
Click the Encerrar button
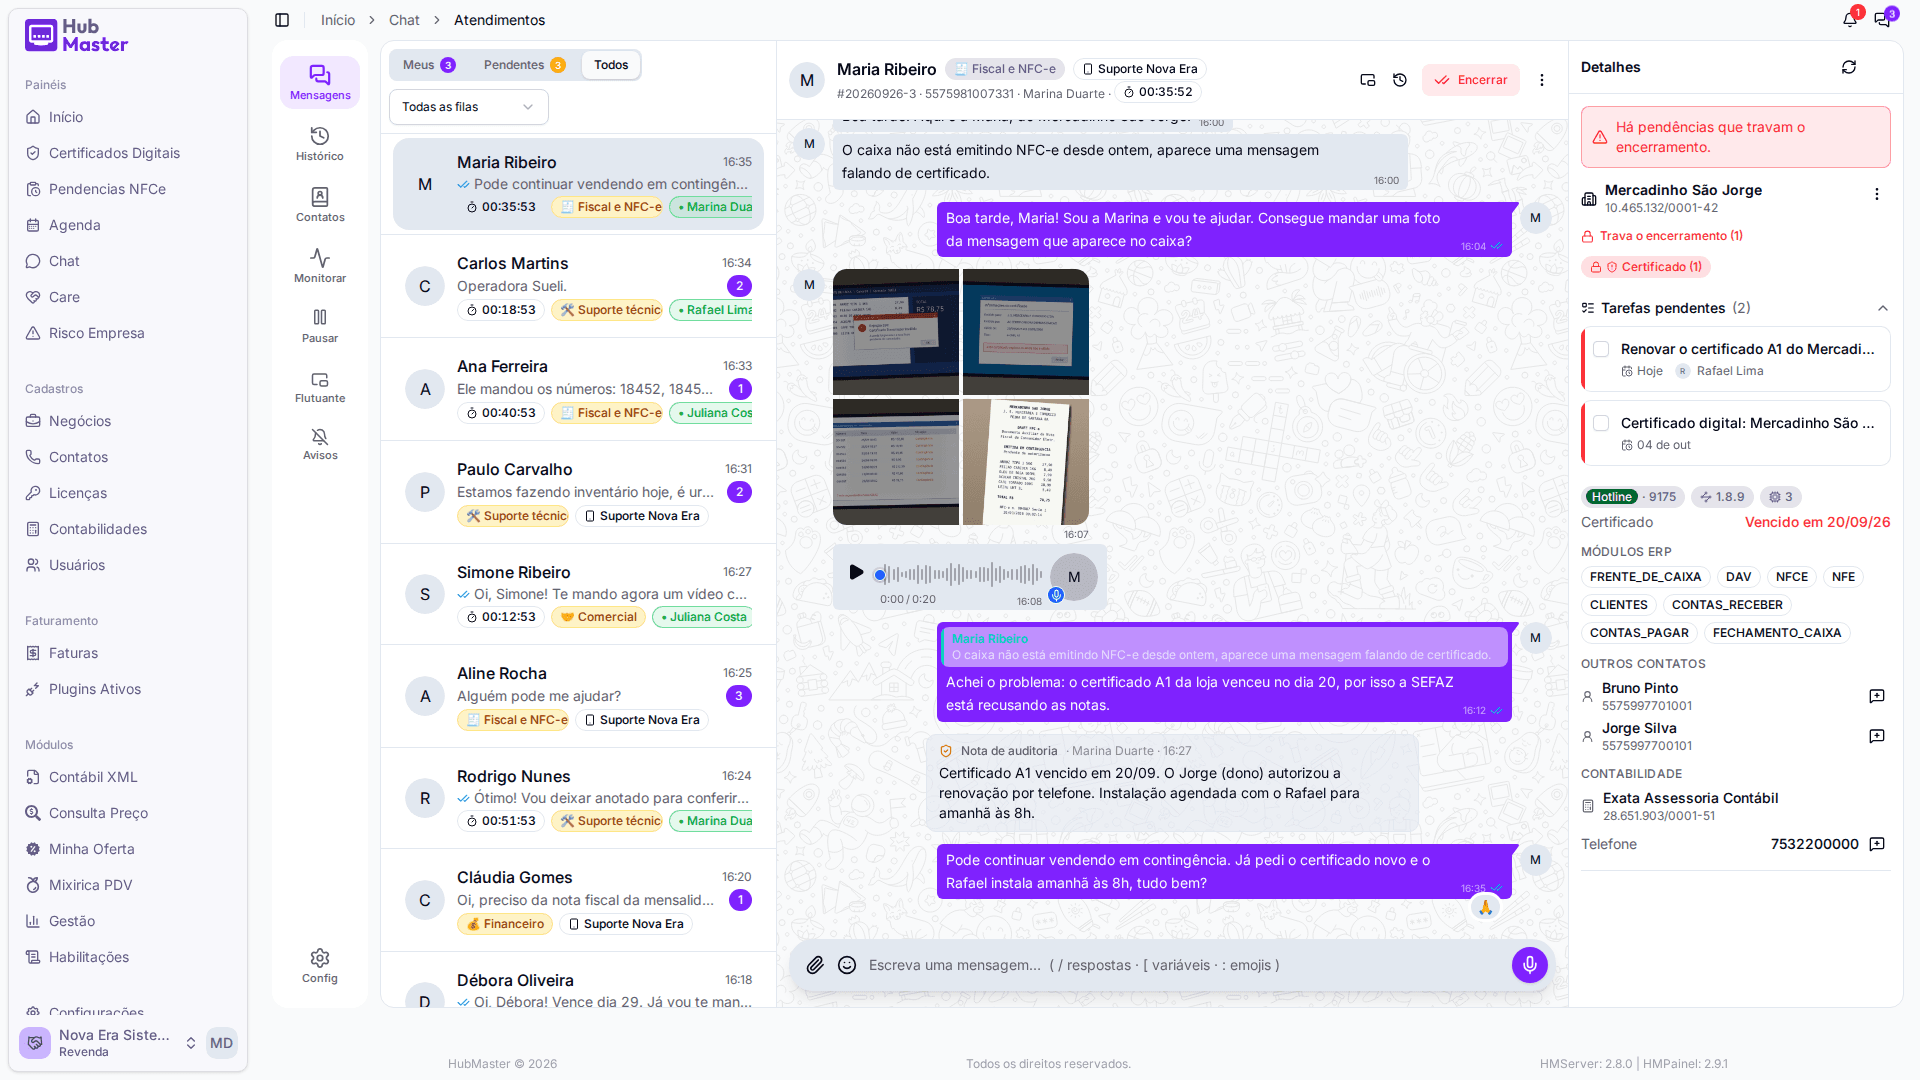pos(1471,80)
